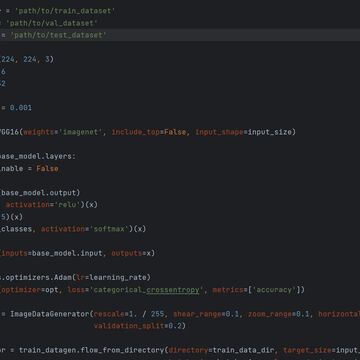Click the base_model.layers: text

point(37,156)
